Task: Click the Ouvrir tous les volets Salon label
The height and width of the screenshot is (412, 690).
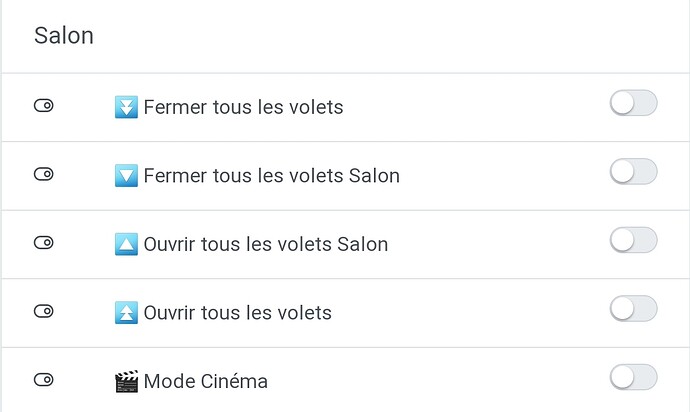Action: 265,244
